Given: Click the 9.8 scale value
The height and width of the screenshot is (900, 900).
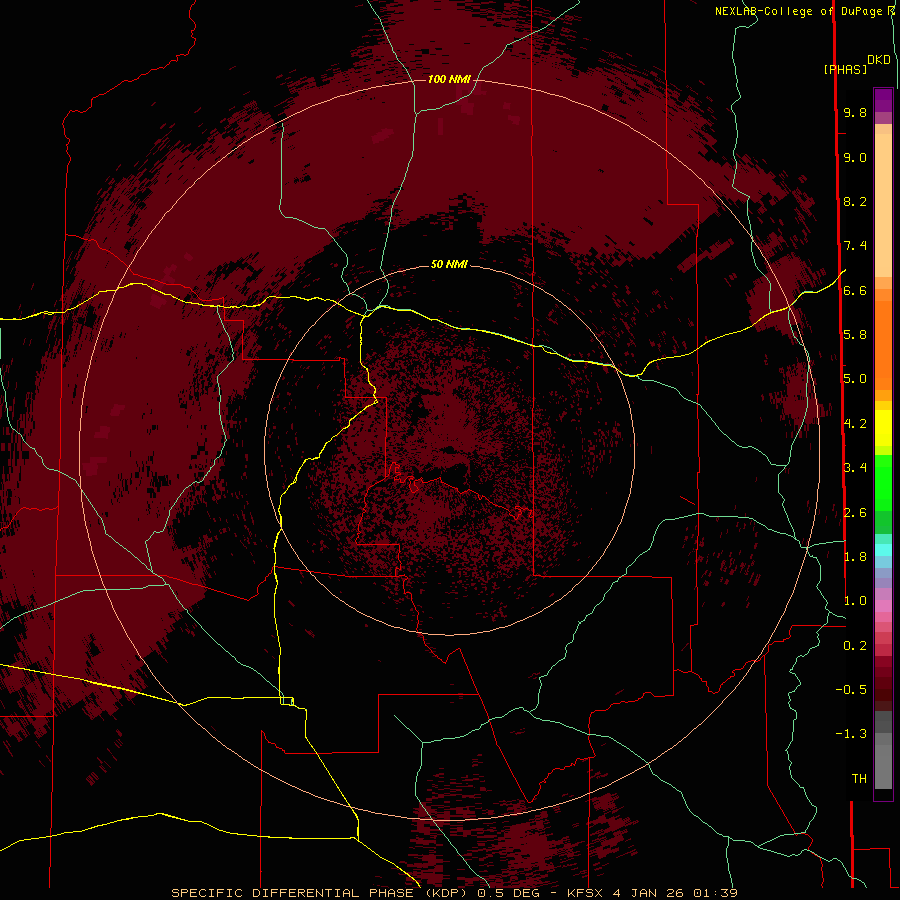Looking at the screenshot, I should click(855, 112).
